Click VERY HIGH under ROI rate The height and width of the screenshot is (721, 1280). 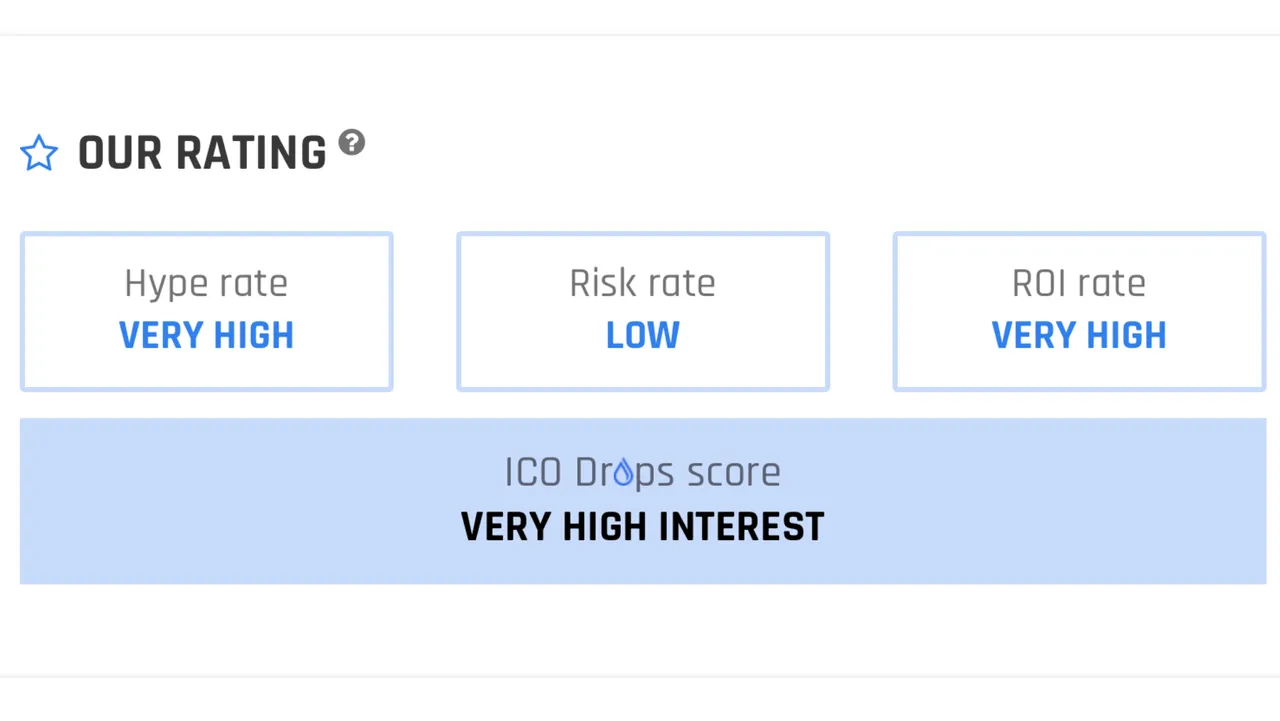pyautogui.click(x=1079, y=336)
